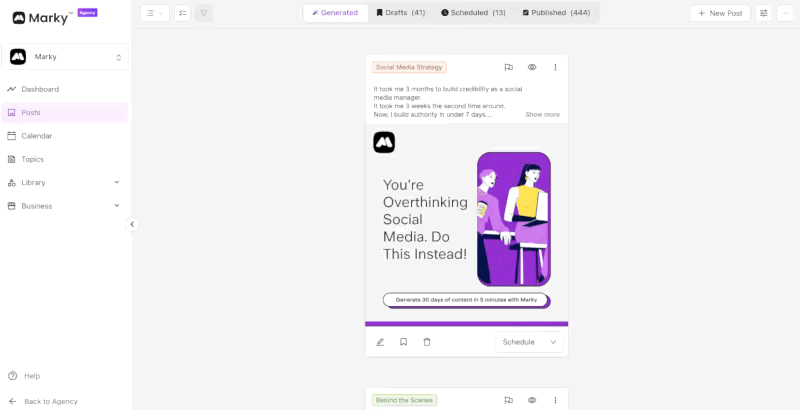
Task: Expand the Business section in the sidebar
Action: pos(64,206)
